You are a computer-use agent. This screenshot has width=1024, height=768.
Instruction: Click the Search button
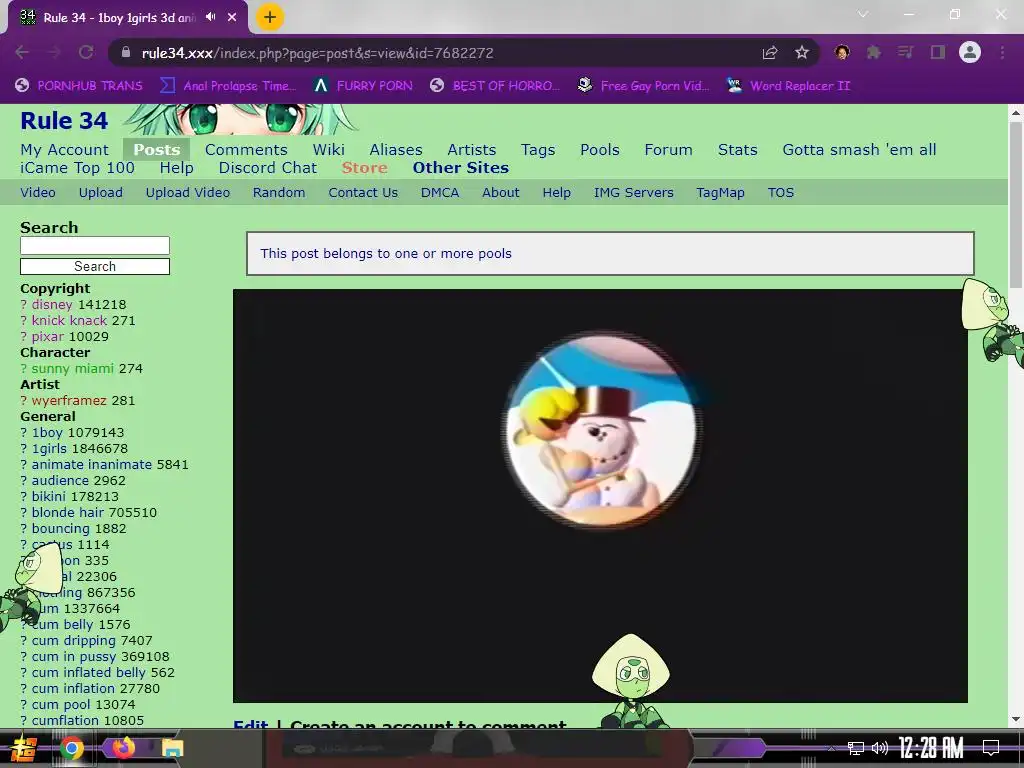coord(95,266)
